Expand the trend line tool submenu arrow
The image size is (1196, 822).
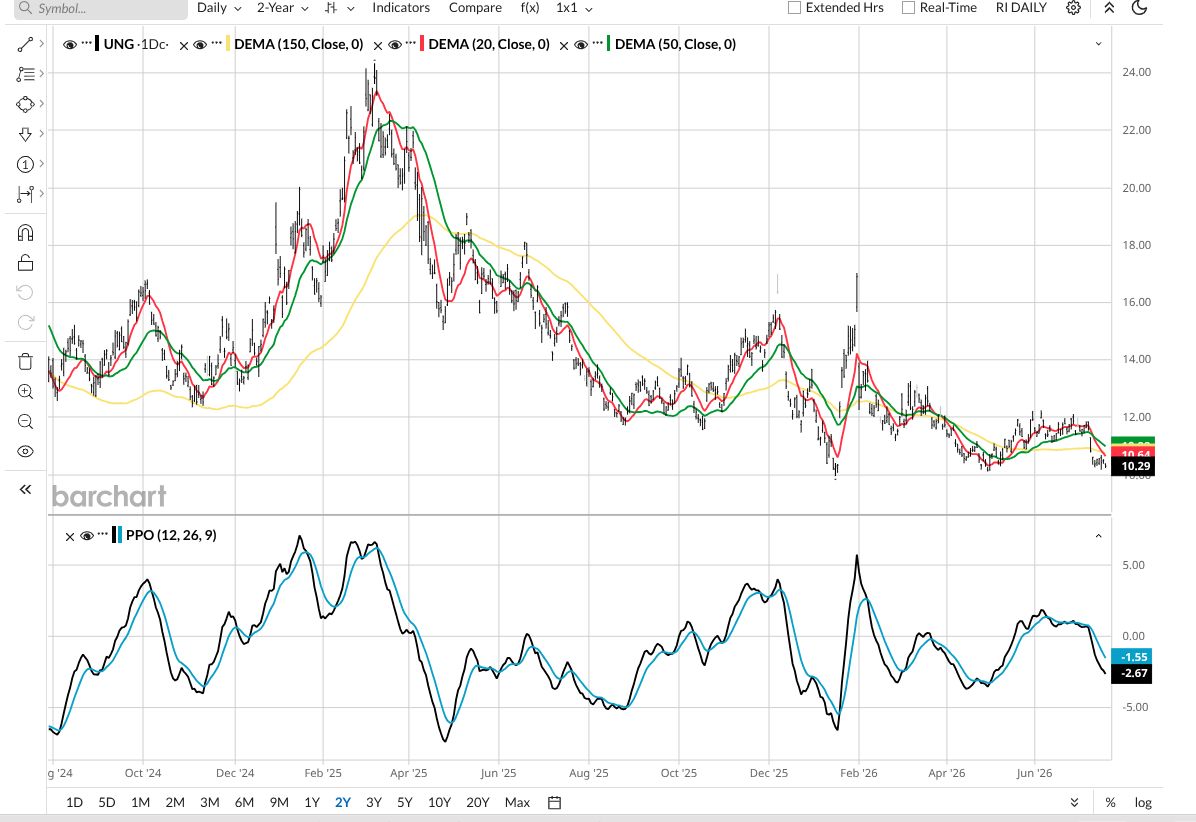[41, 43]
